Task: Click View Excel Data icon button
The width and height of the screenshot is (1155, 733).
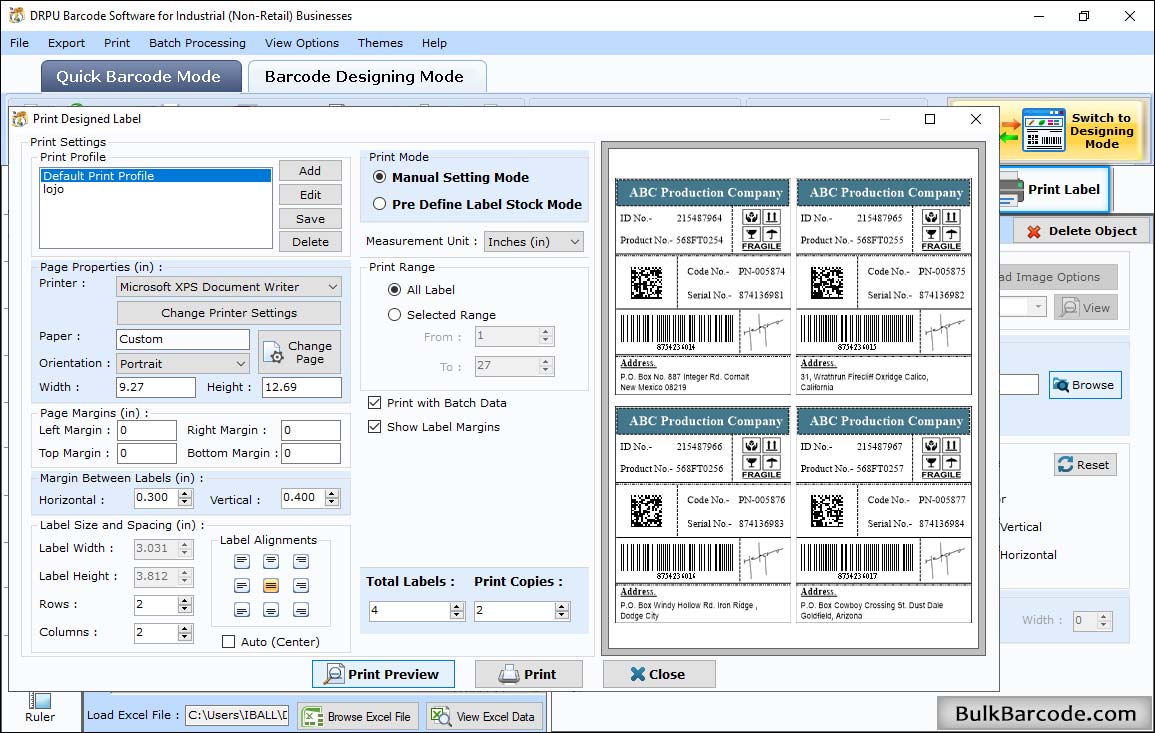Action: coord(485,716)
